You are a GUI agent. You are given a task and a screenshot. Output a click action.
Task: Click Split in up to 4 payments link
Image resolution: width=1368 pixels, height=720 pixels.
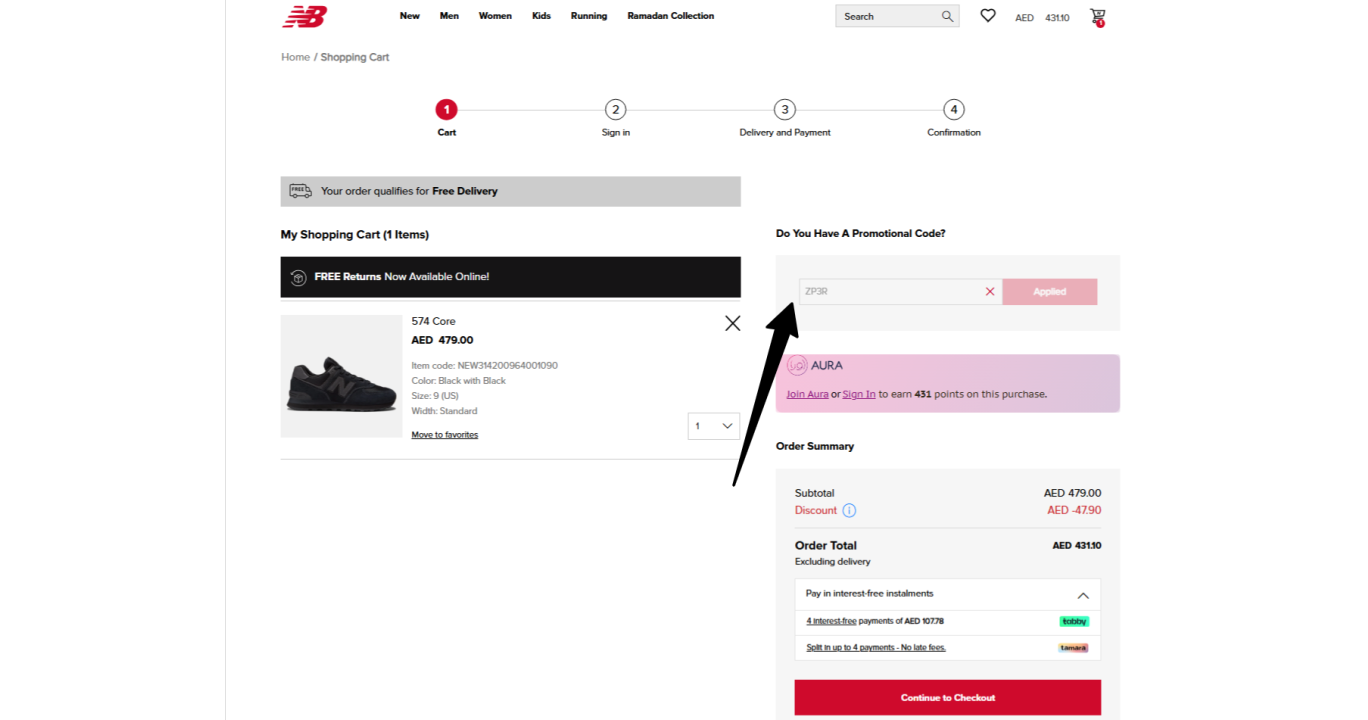pyautogui.click(x=876, y=647)
